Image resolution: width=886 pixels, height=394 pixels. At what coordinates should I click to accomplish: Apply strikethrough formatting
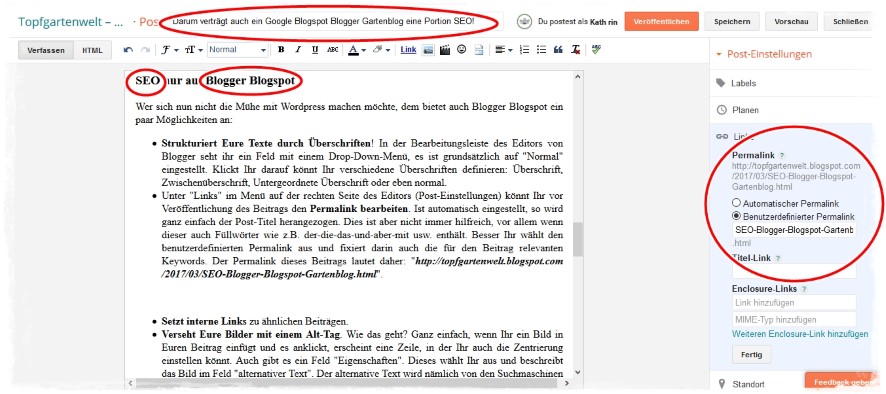[x=332, y=50]
